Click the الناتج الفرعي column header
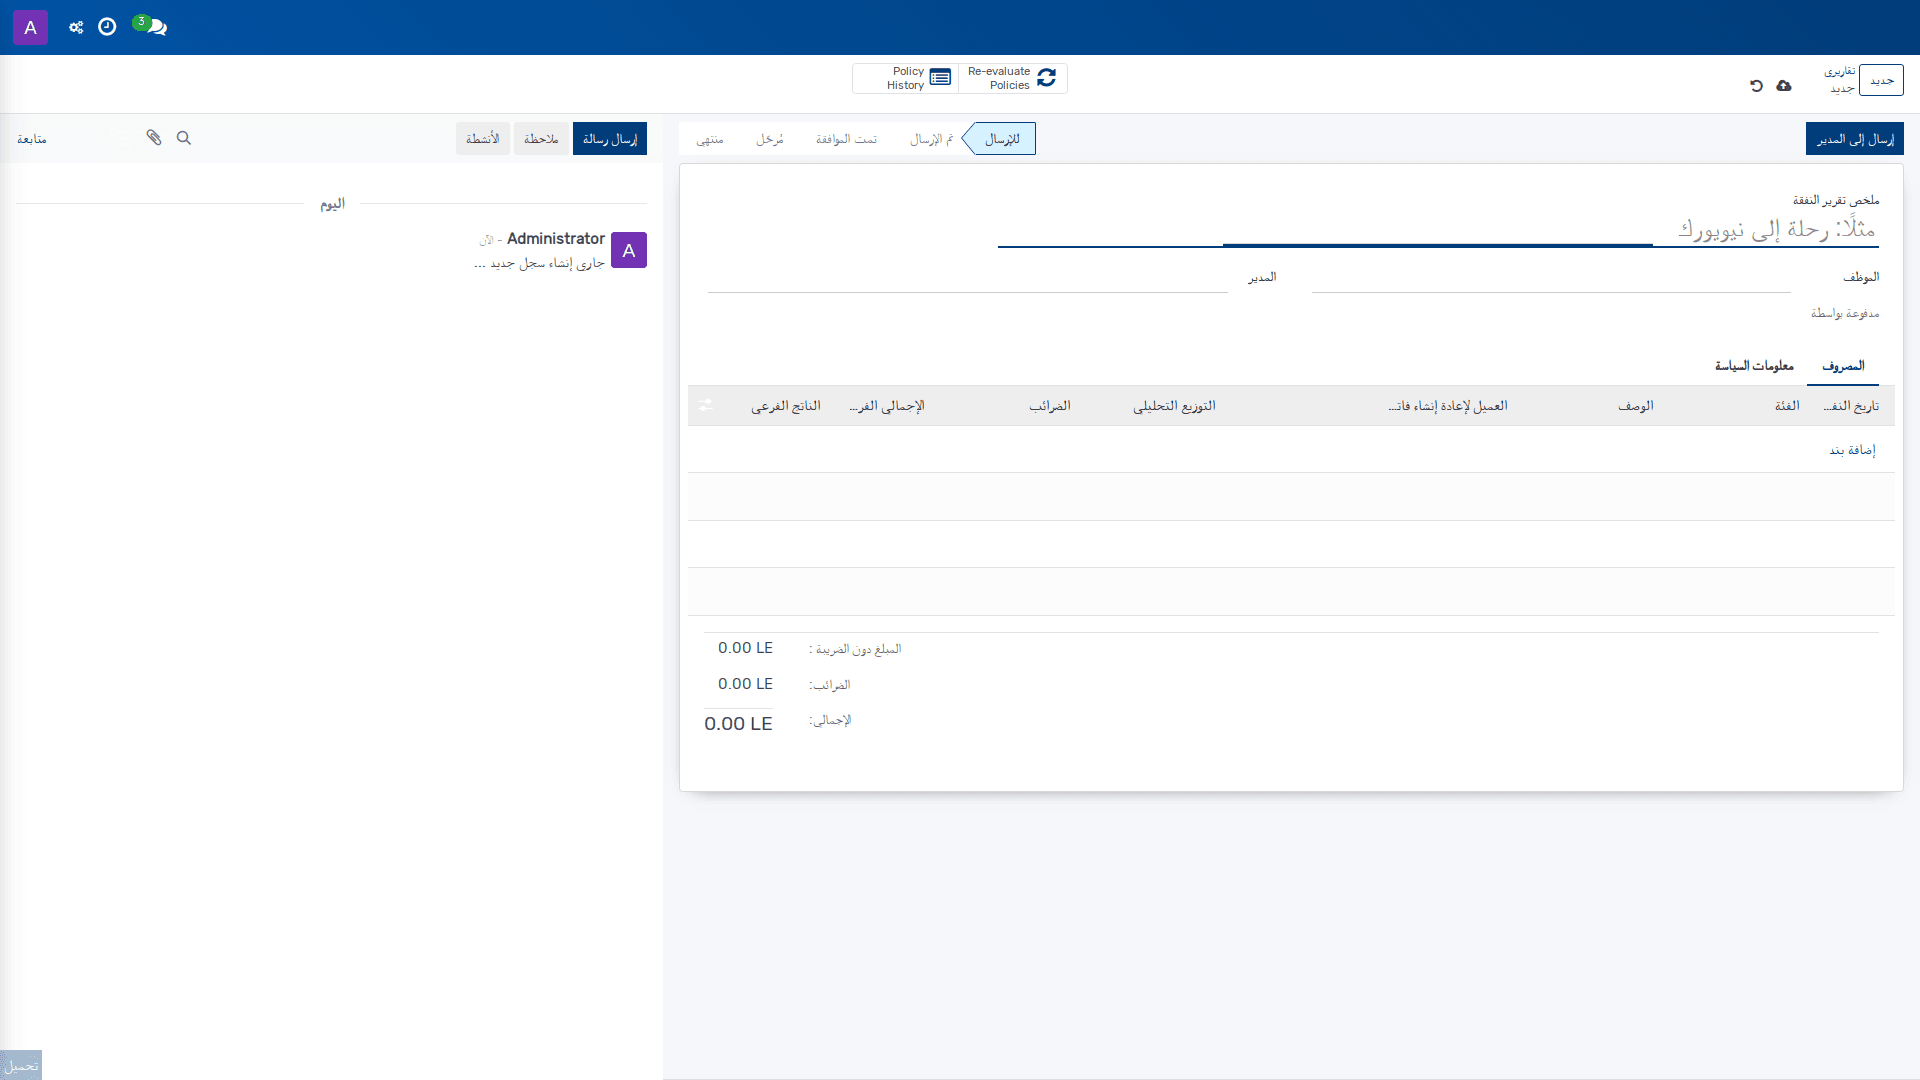The height and width of the screenshot is (1080, 1920). [x=786, y=406]
